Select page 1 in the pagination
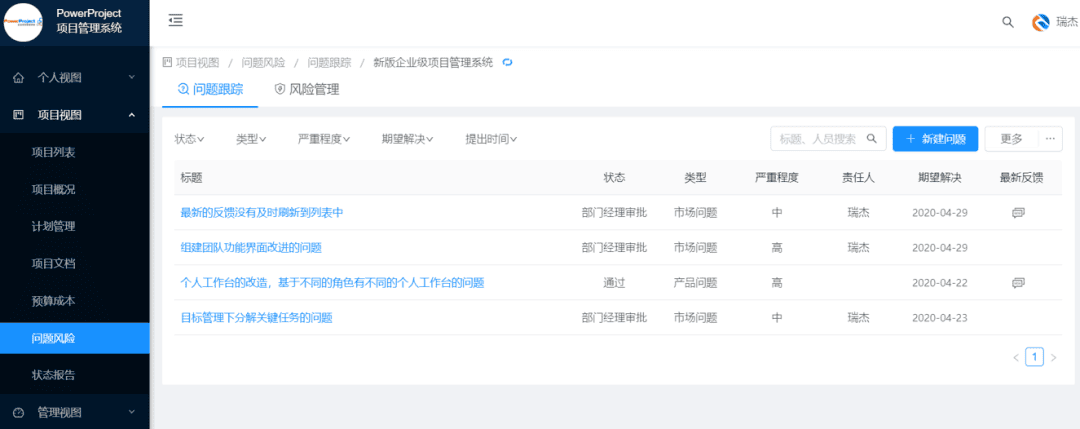The height and width of the screenshot is (429, 1080). (x=1035, y=357)
